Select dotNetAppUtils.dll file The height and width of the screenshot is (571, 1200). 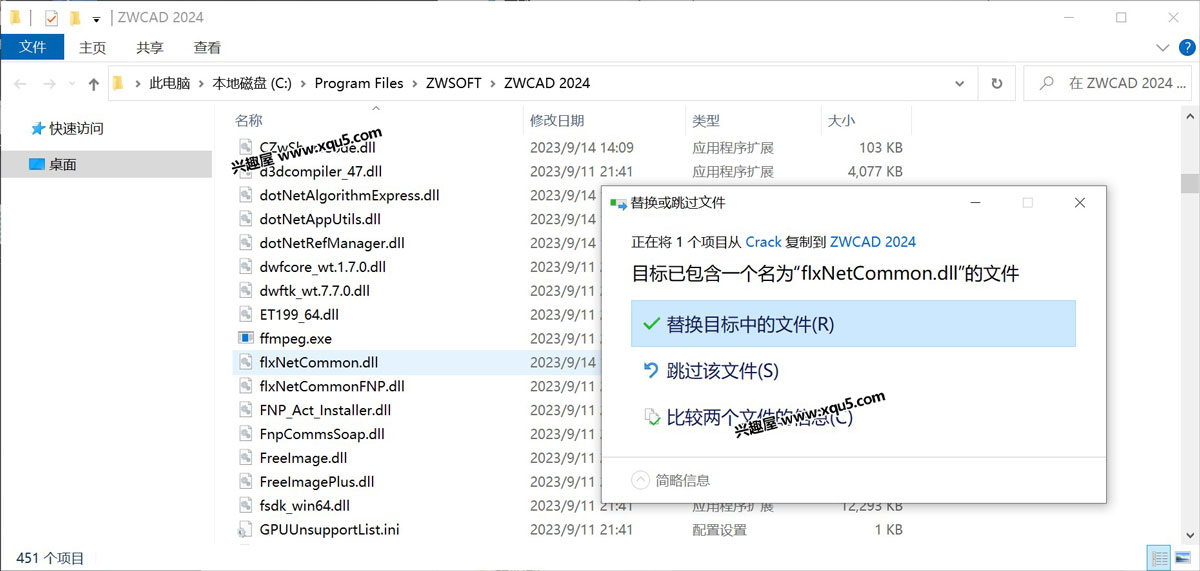click(x=320, y=219)
